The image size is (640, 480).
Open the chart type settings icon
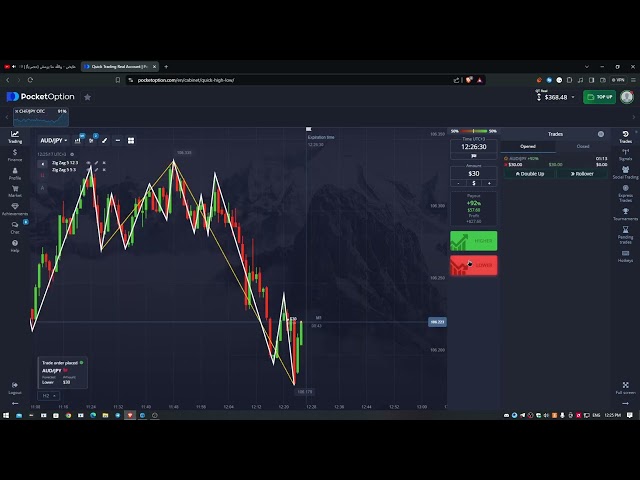tap(78, 140)
